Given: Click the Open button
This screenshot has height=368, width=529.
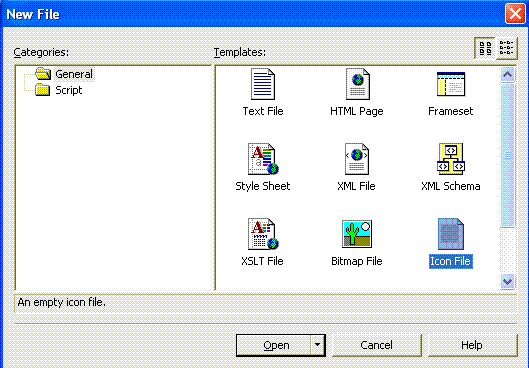Looking at the screenshot, I should coord(274,345).
